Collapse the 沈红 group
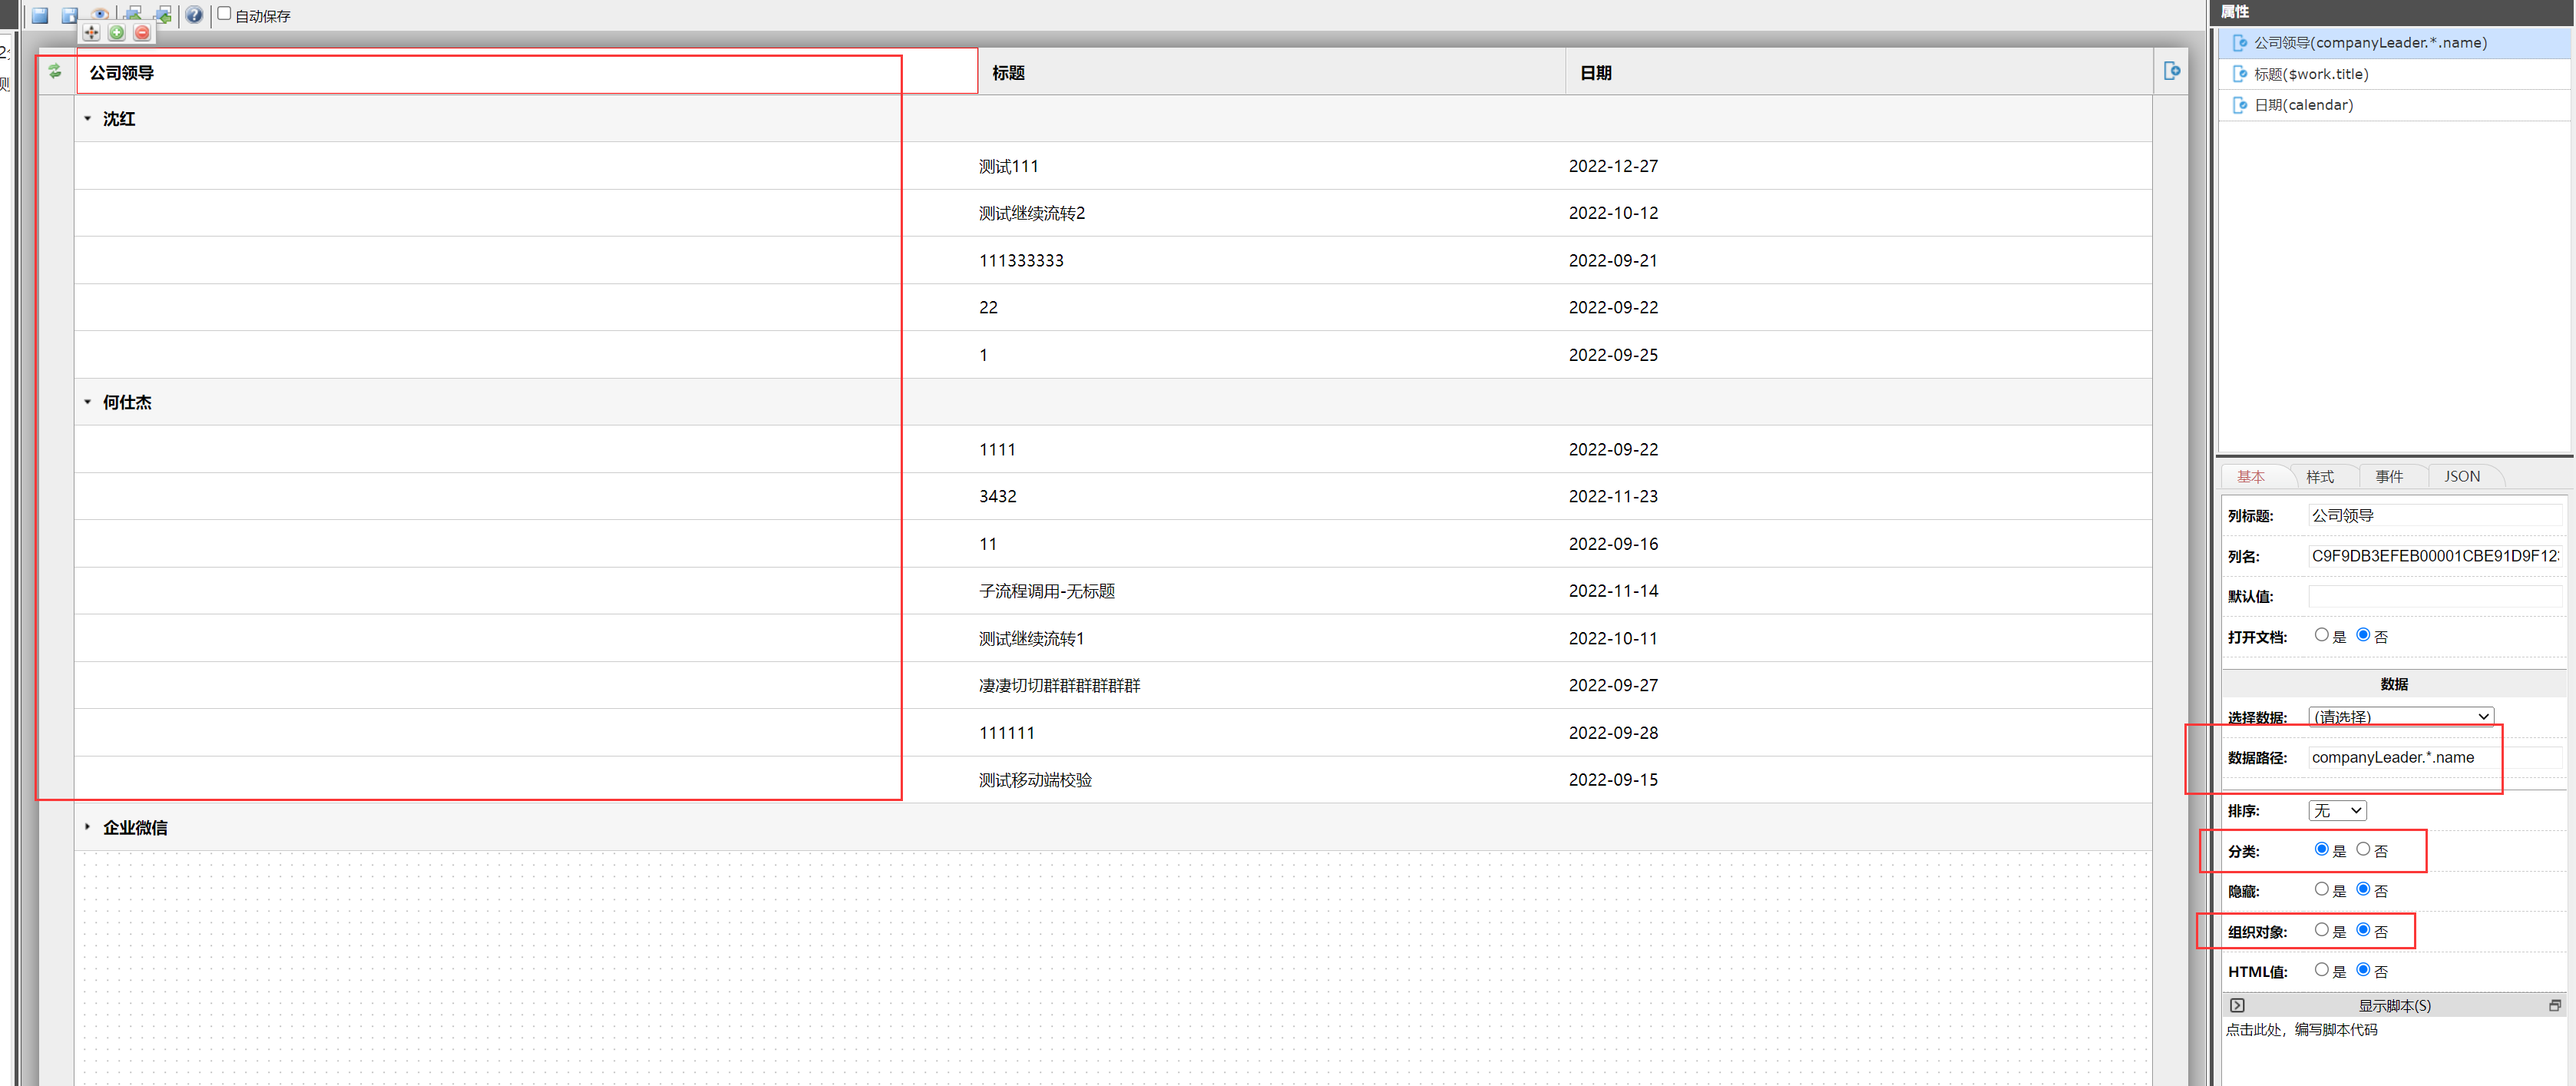 [88, 119]
